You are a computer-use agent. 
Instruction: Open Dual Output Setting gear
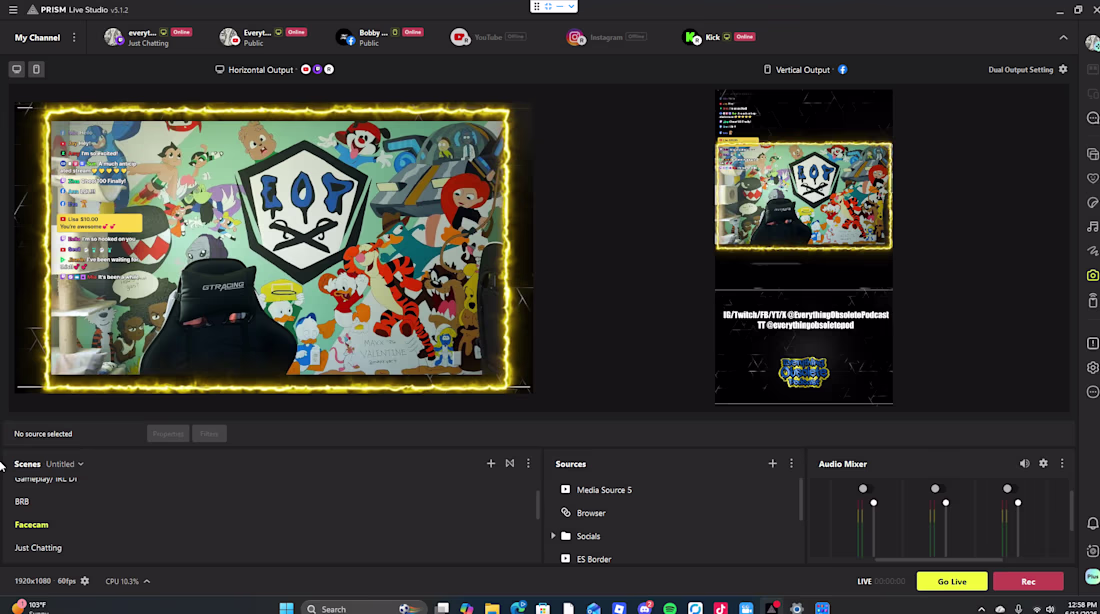click(1063, 69)
